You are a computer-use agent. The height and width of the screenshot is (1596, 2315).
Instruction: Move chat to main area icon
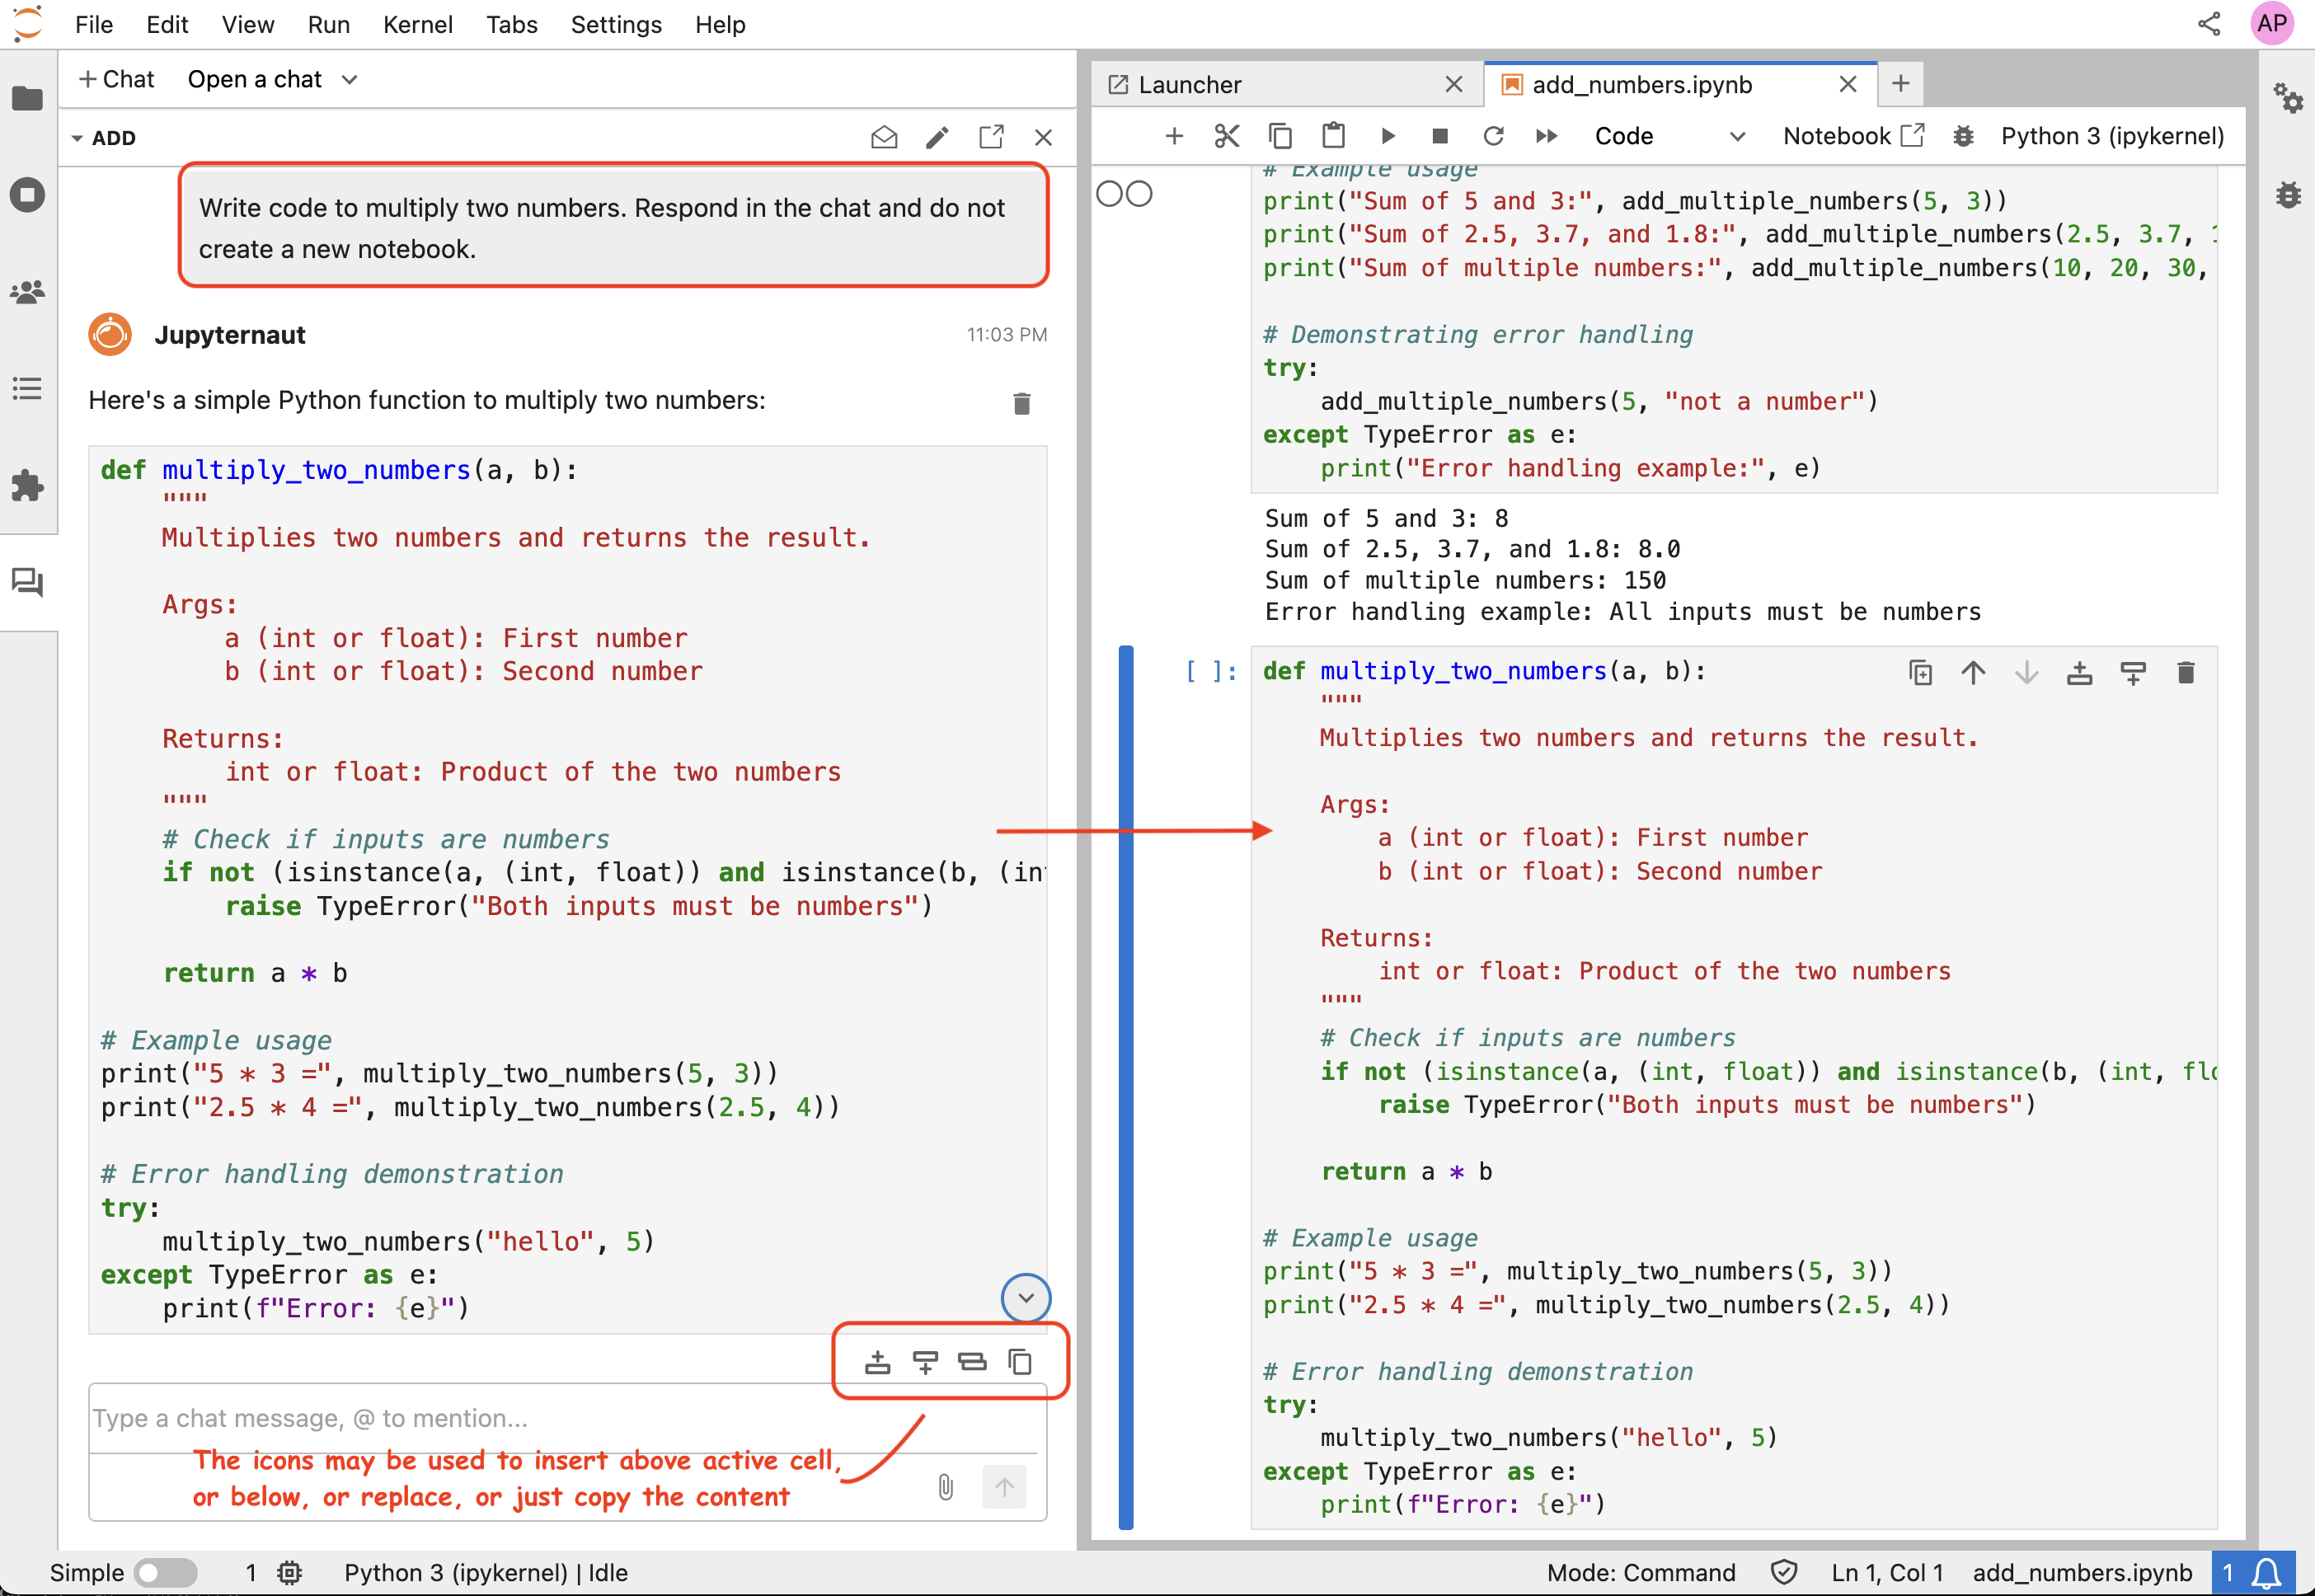point(991,137)
